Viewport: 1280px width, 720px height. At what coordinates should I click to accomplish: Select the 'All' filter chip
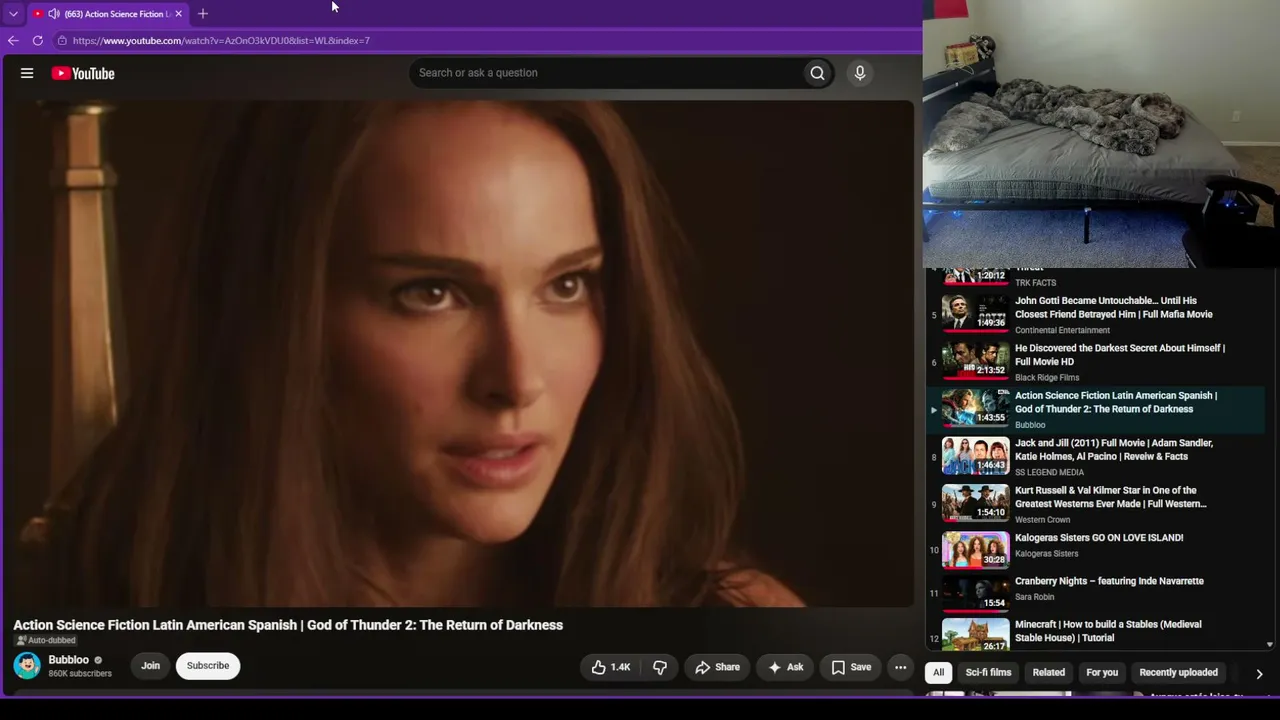point(938,673)
